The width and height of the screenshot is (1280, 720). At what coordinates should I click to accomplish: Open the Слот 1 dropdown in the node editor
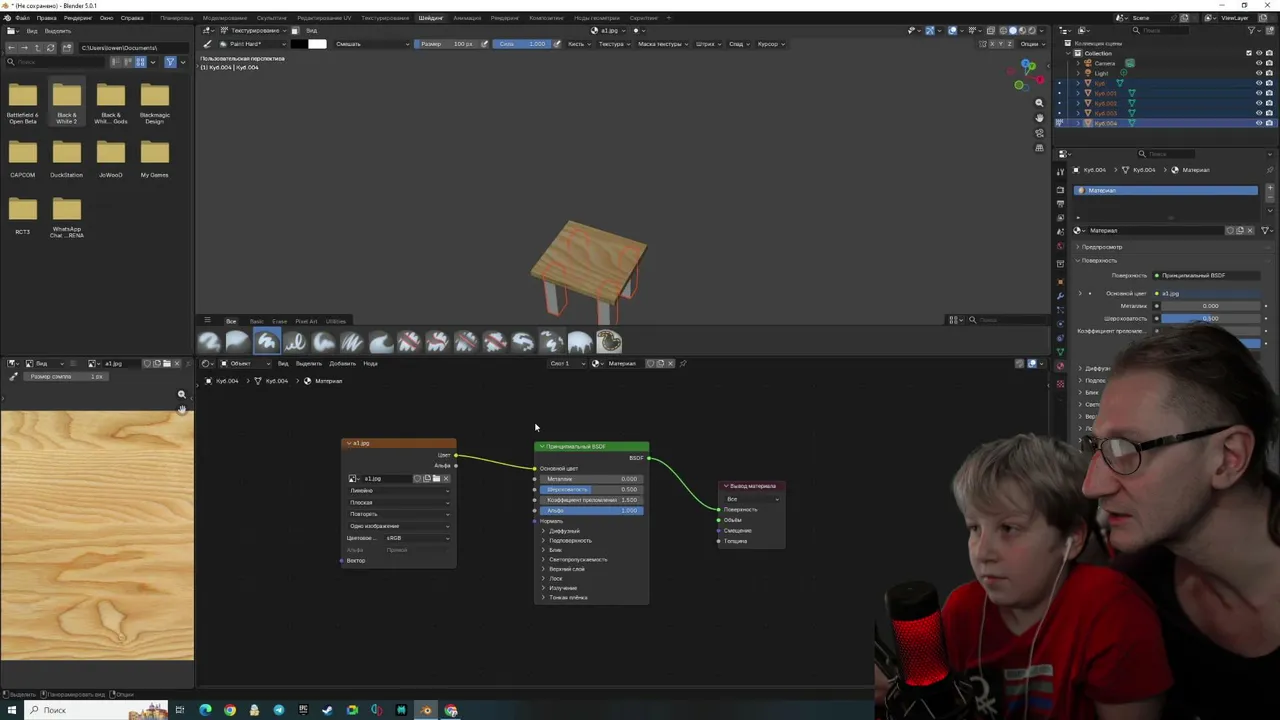coord(565,363)
